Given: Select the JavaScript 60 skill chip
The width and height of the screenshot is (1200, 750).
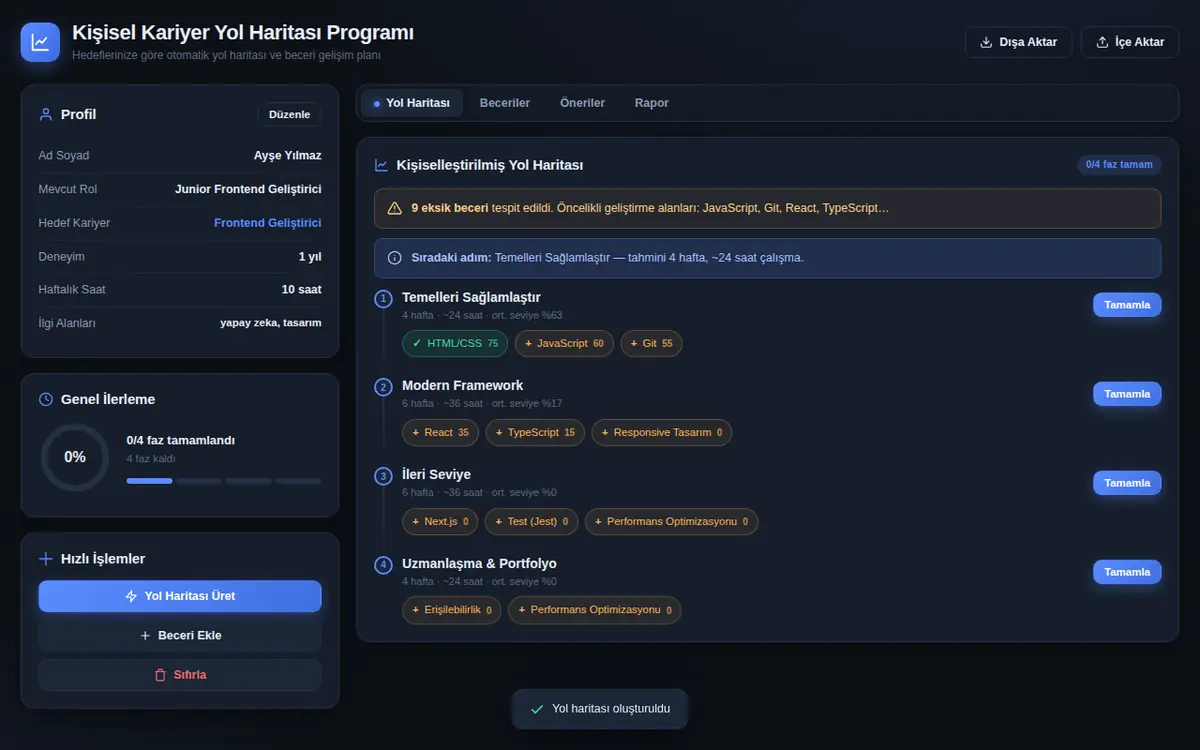Looking at the screenshot, I should click(564, 343).
